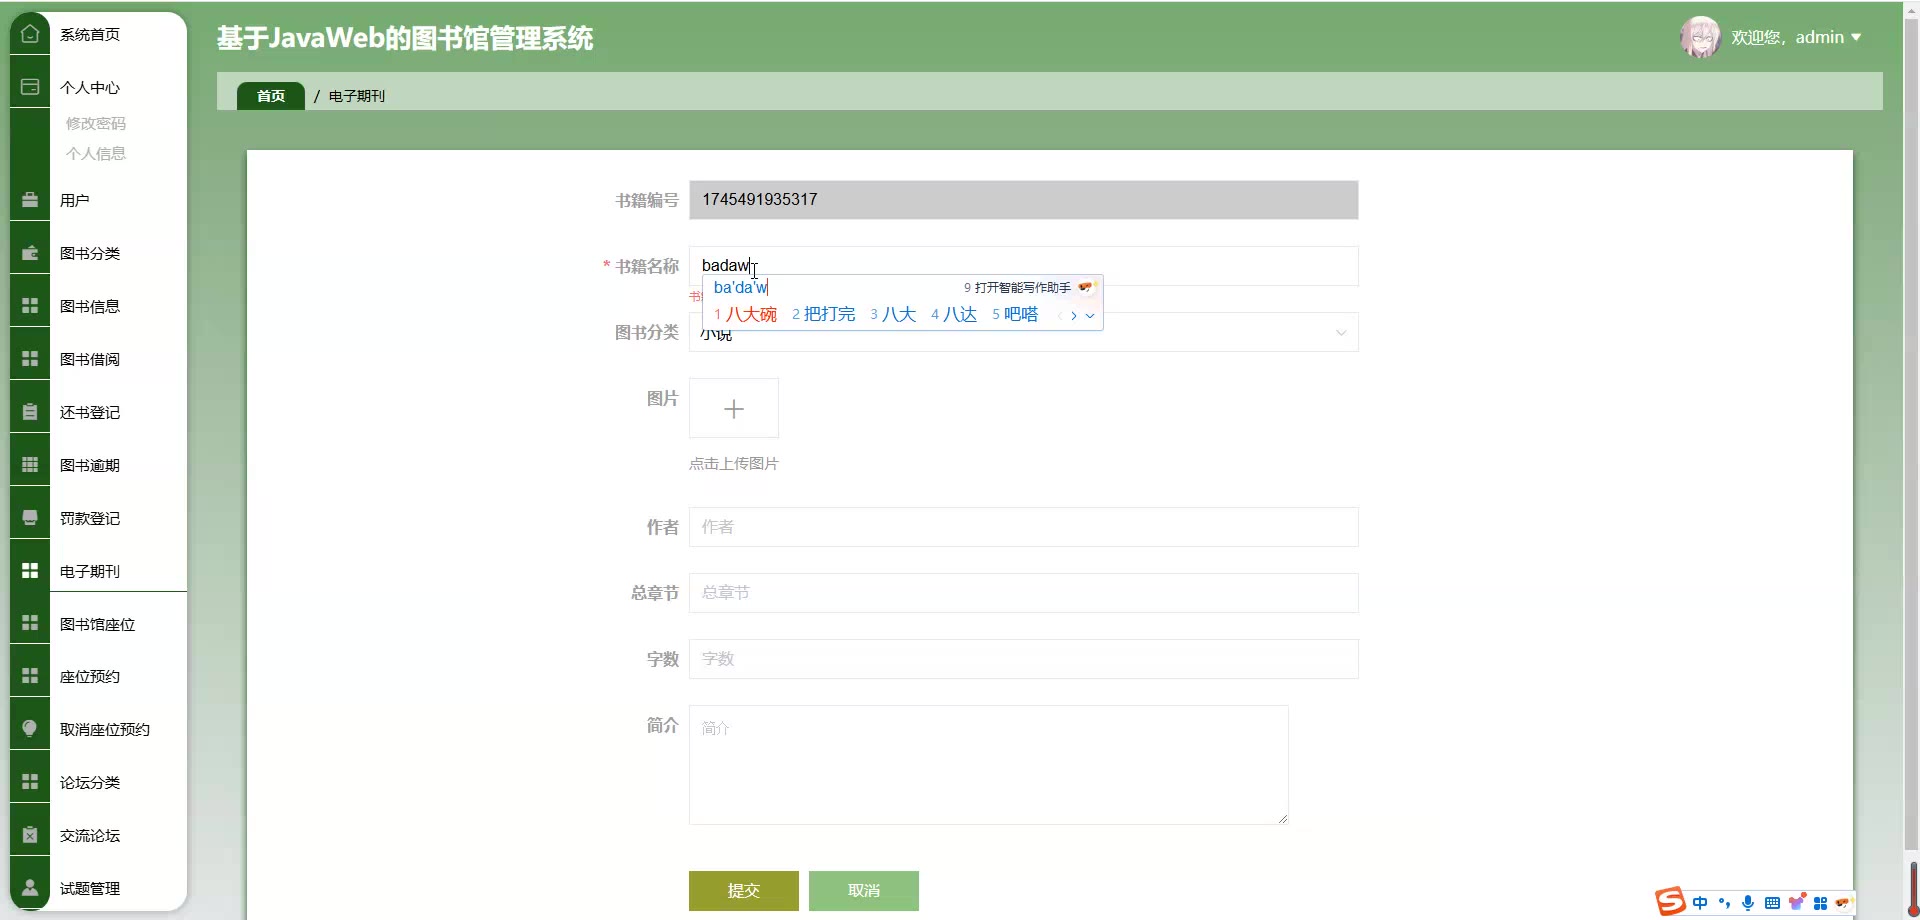The height and width of the screenshot is (920, 1920).
Task: Click the 取消 cancel button
Action: tap(864, 890)
